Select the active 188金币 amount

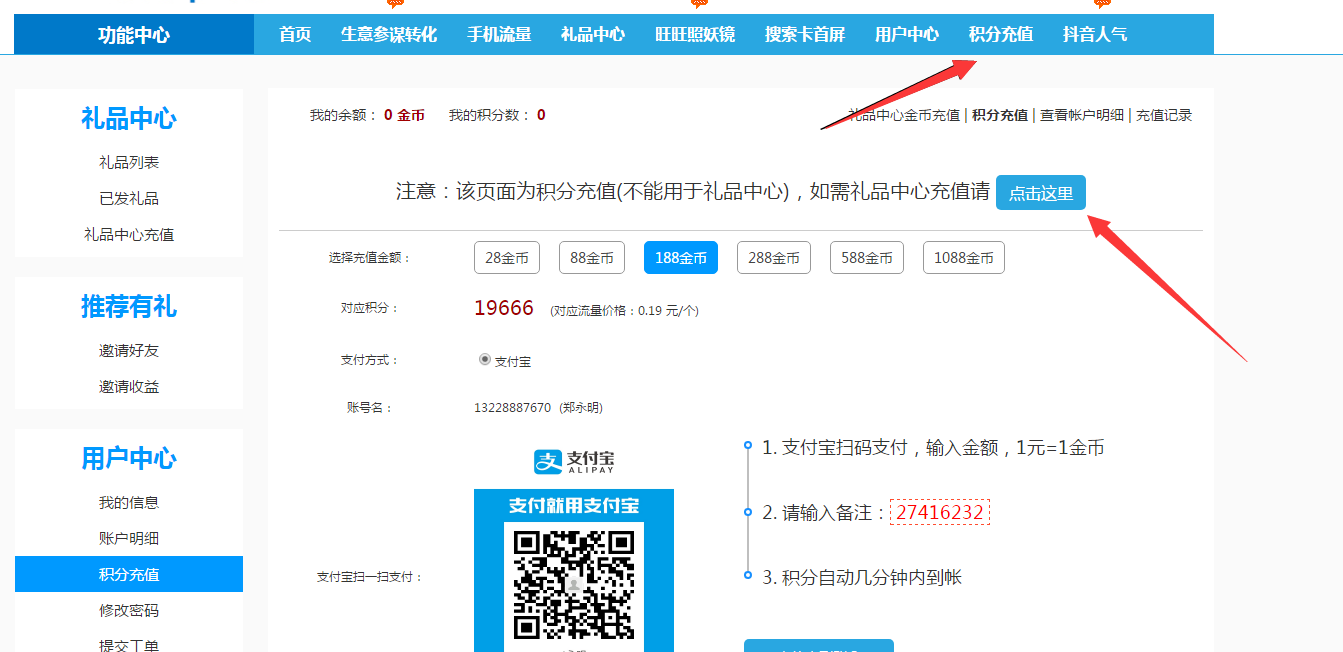pos(681,257)
